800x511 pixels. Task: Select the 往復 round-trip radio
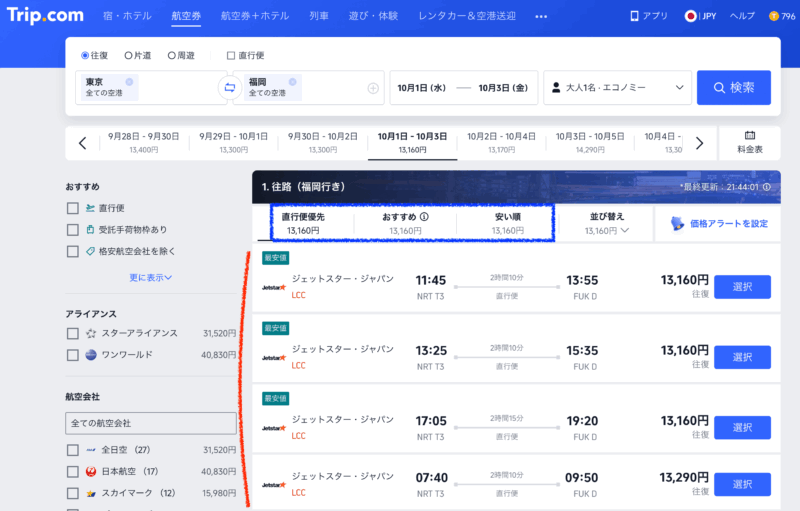[x=85, y=55]
